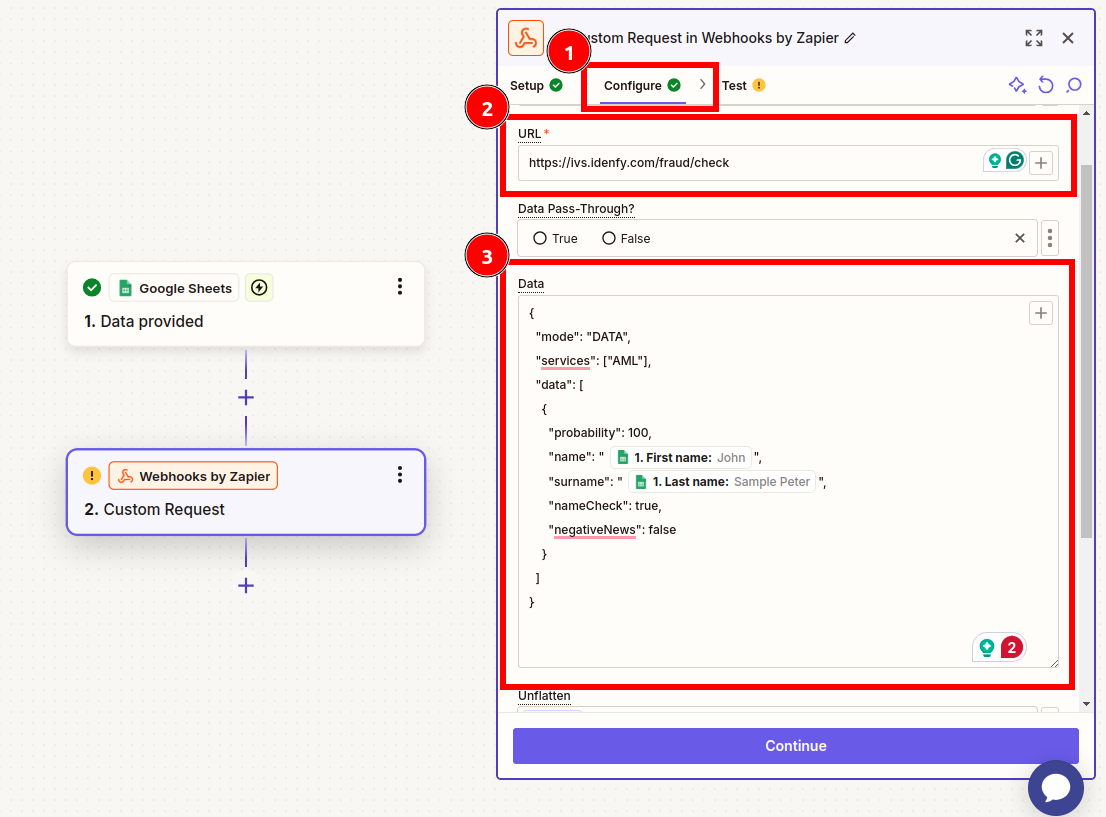Open the AI assistant sparkle icon
This screenshot has width=1106, height=817.
point(1017,85)
